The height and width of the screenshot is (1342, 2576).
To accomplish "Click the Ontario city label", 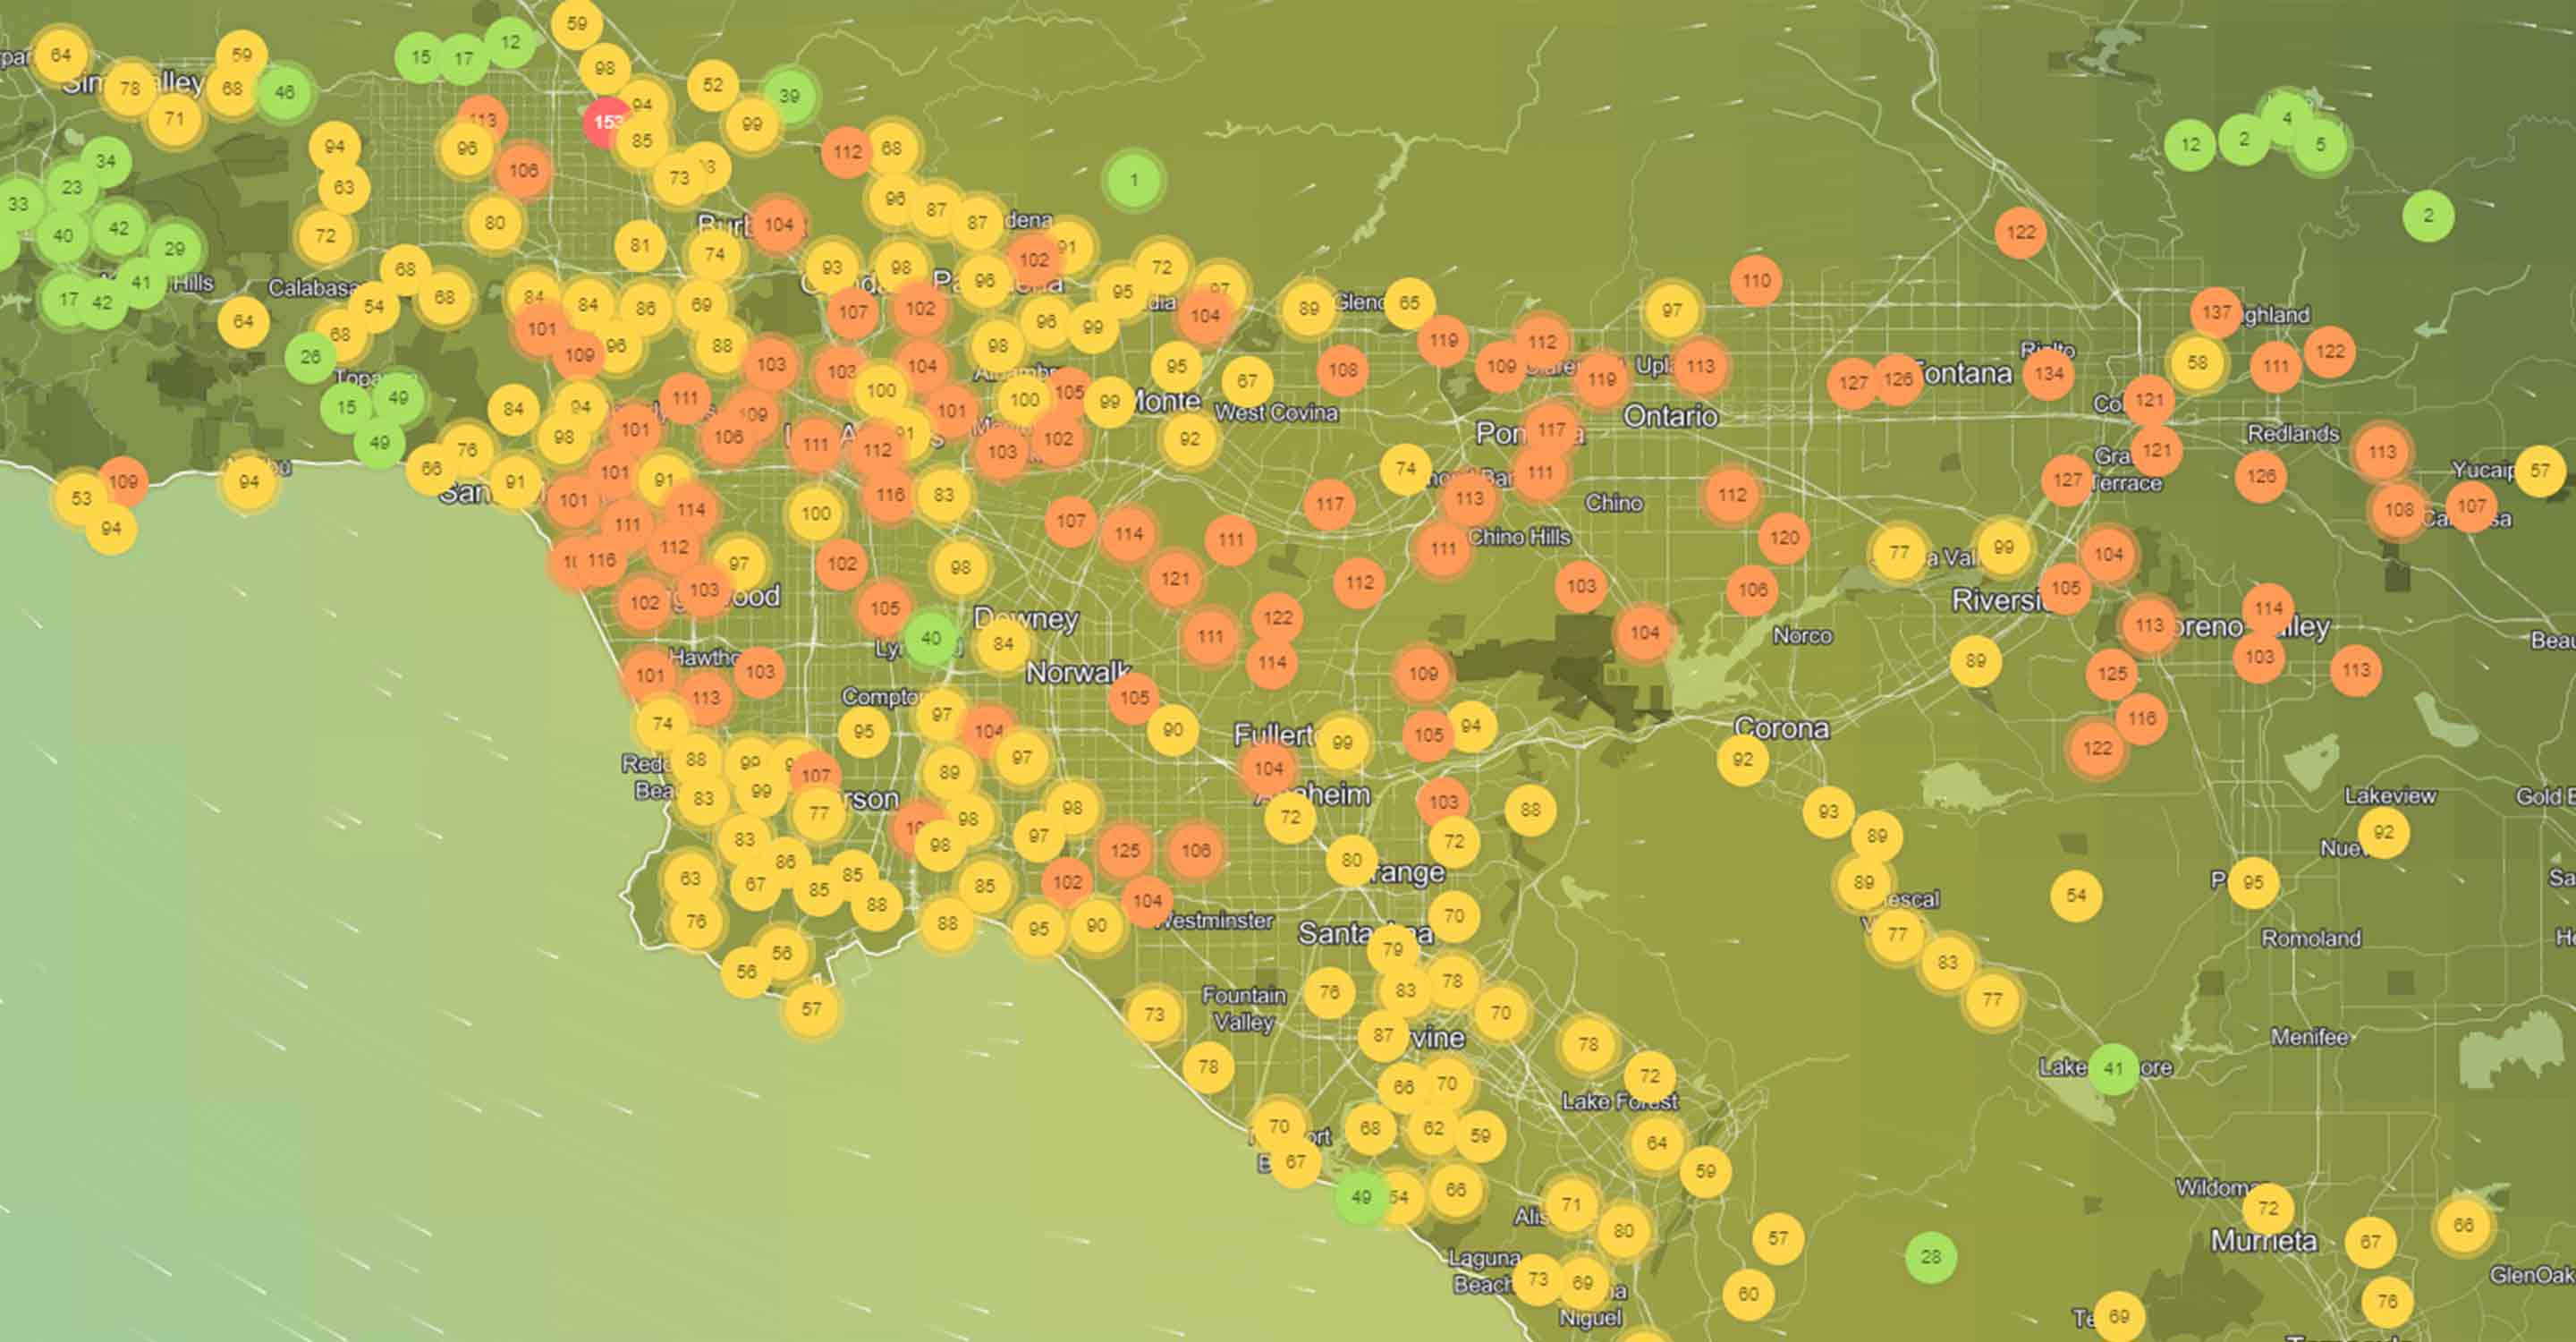I will coord(1671,416).
